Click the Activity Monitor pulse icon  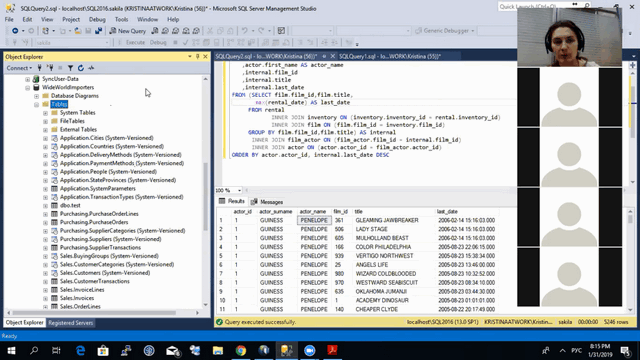(91, 68)
